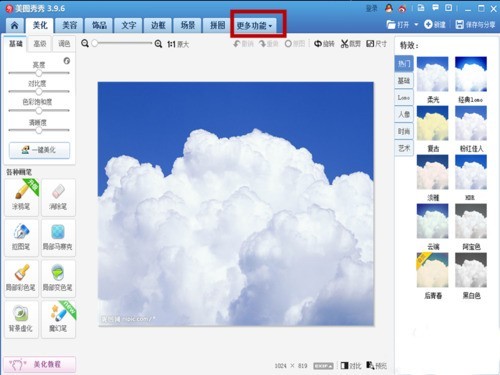Open the 场景 tab

188,25
